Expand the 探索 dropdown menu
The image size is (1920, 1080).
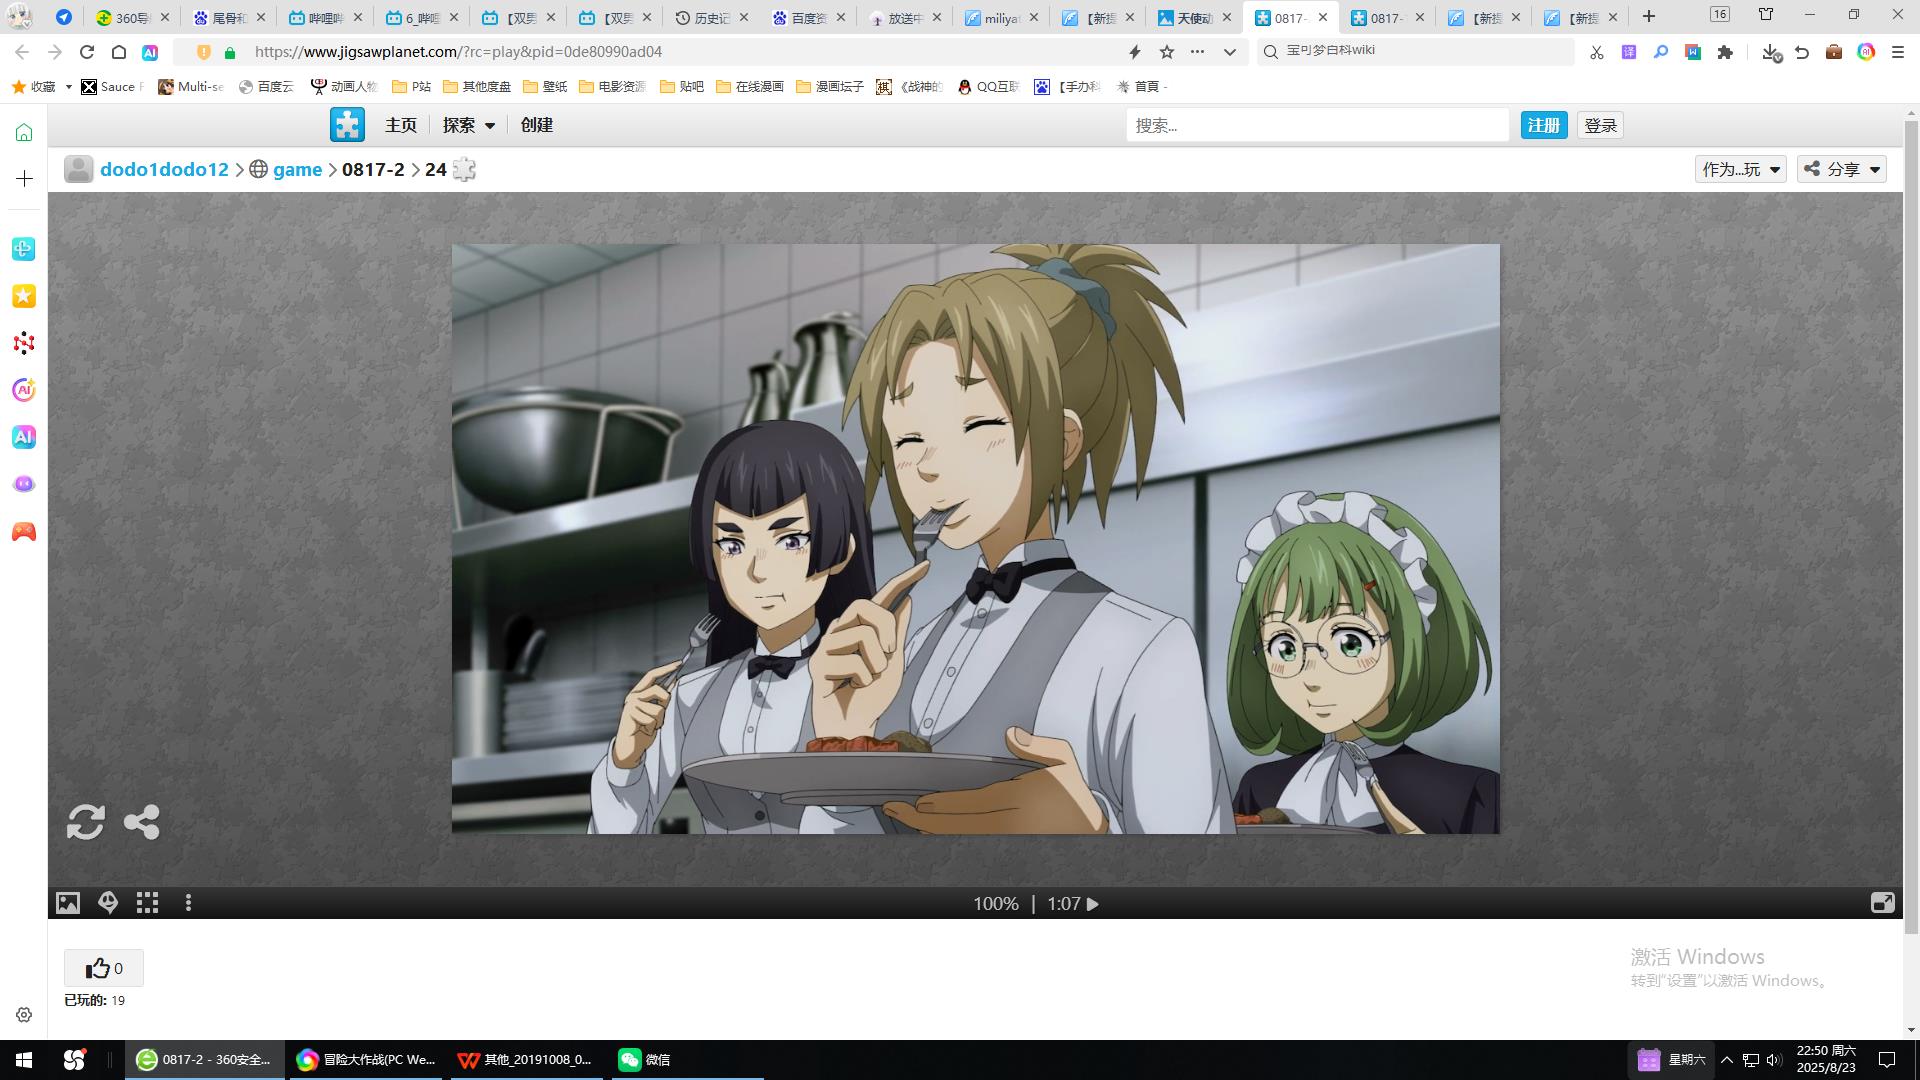pyautogui.click(x=469, y=125)
